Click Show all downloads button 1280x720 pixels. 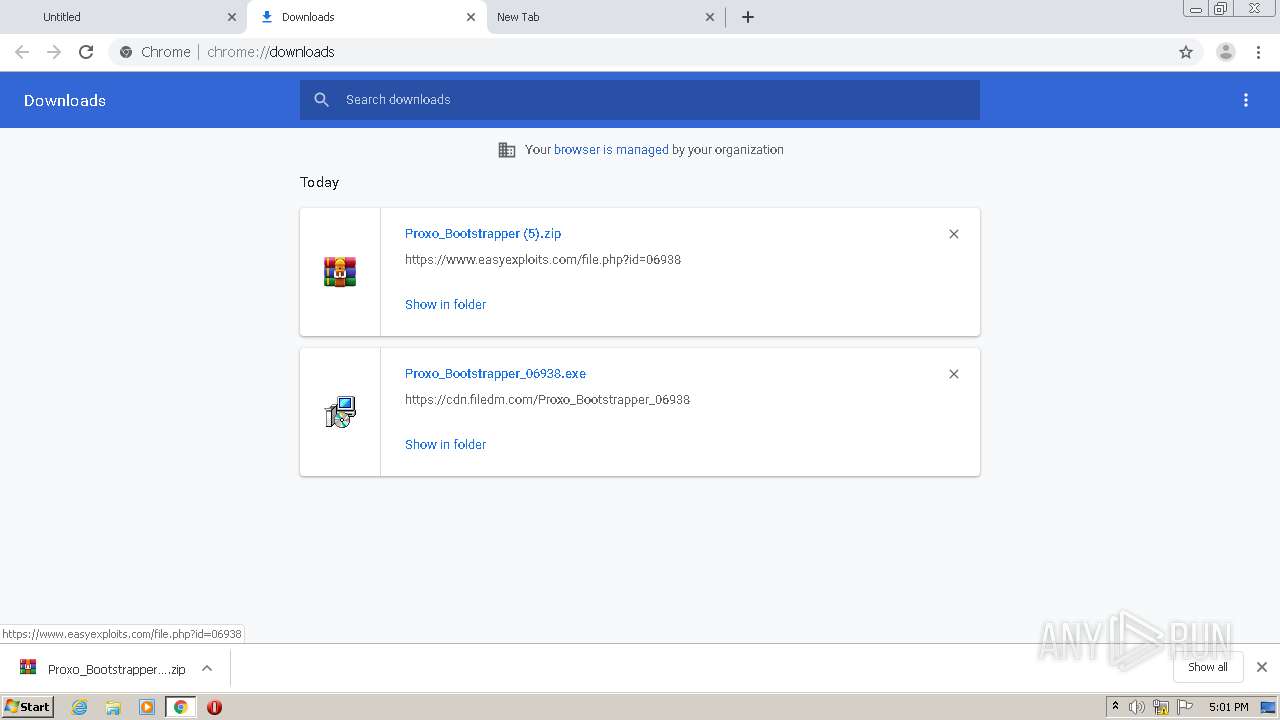click(1208, 667)
